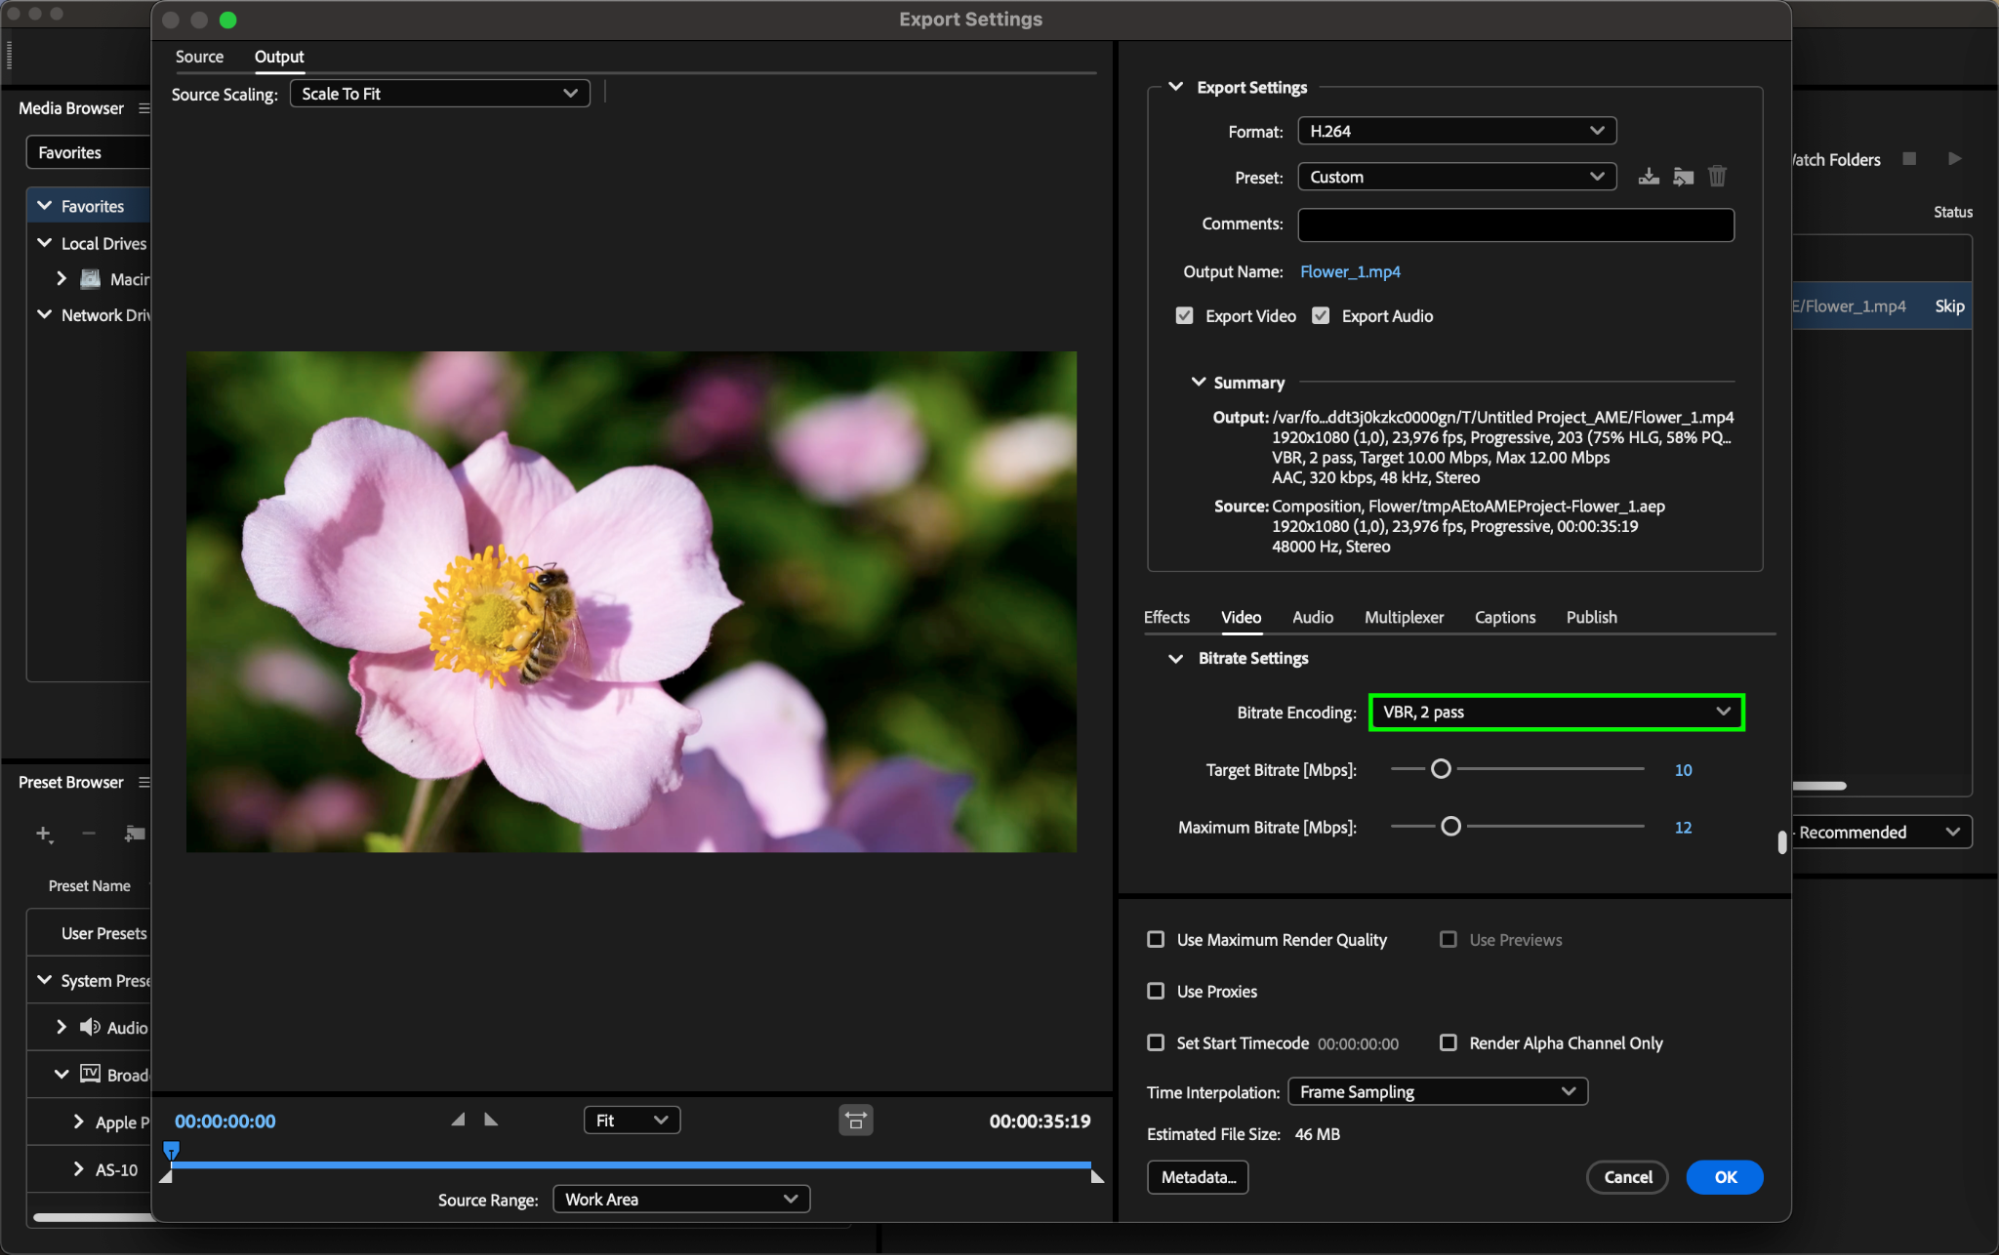Uncheck the Export Video checkbox
This screenshot has height=1256, width=1999.
pyautogui.click(x=1185, y=316)
